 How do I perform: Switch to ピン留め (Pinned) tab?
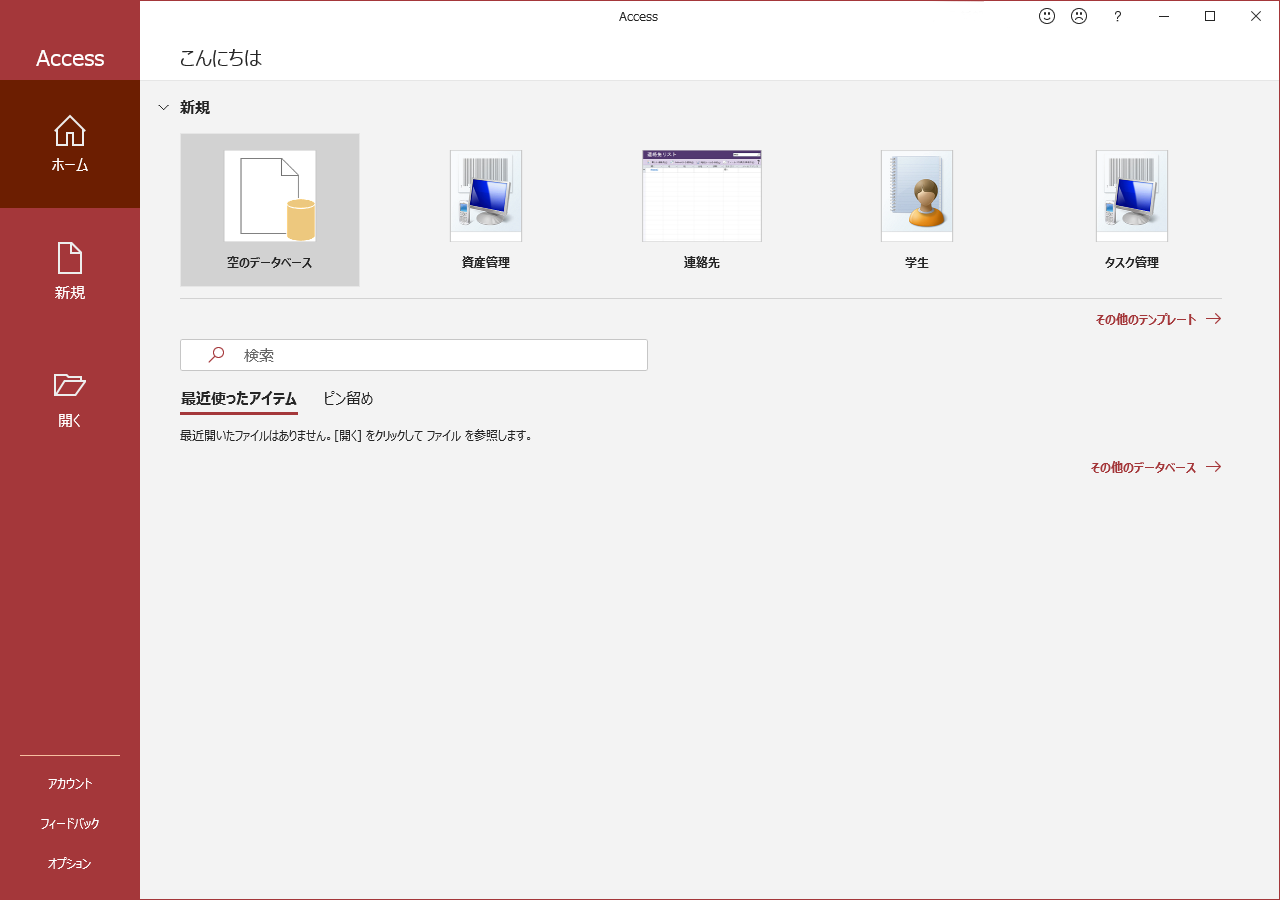click(348, 399)
